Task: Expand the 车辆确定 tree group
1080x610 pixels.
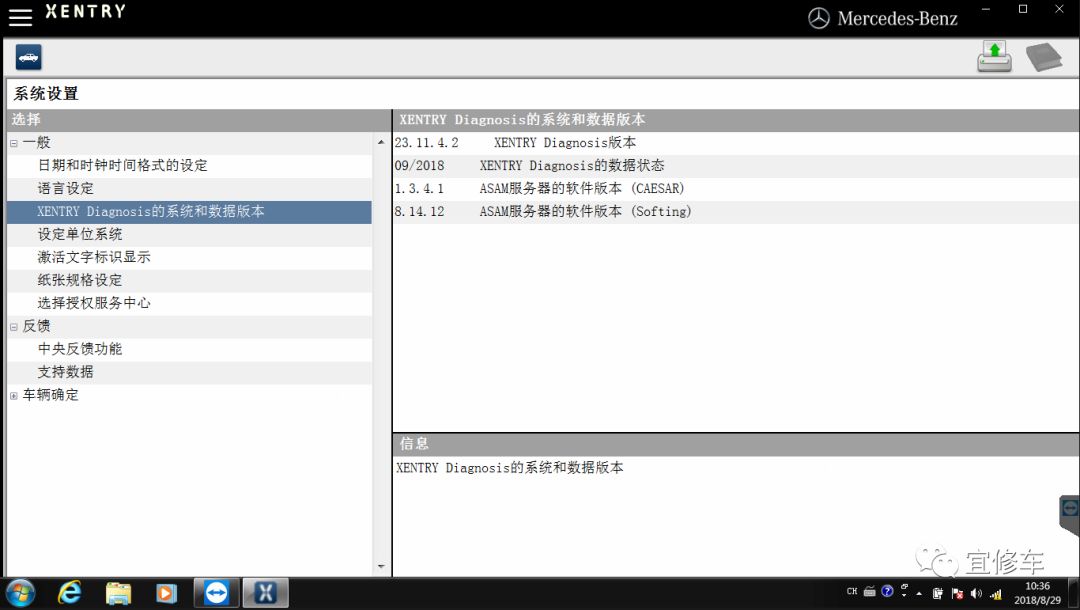Action: 14,396
